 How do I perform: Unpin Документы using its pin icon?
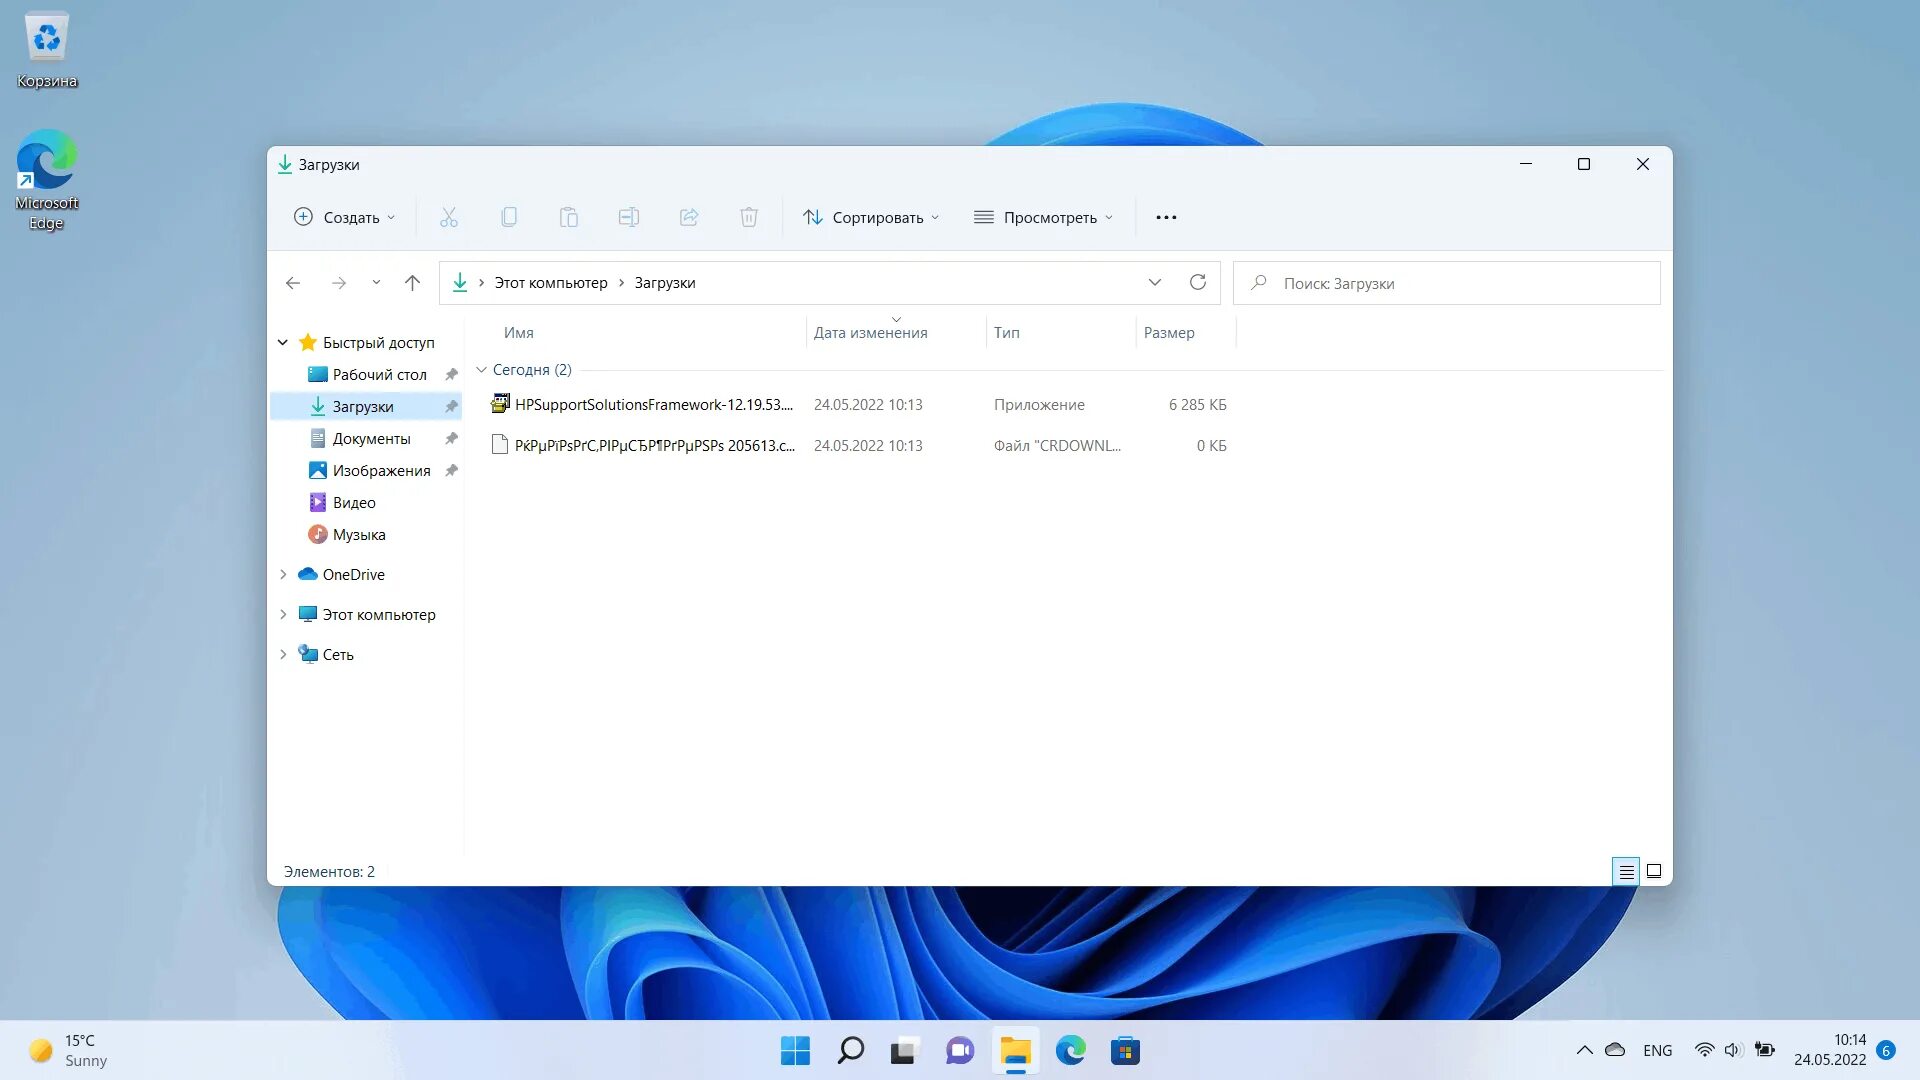click(x=451, y=438)
